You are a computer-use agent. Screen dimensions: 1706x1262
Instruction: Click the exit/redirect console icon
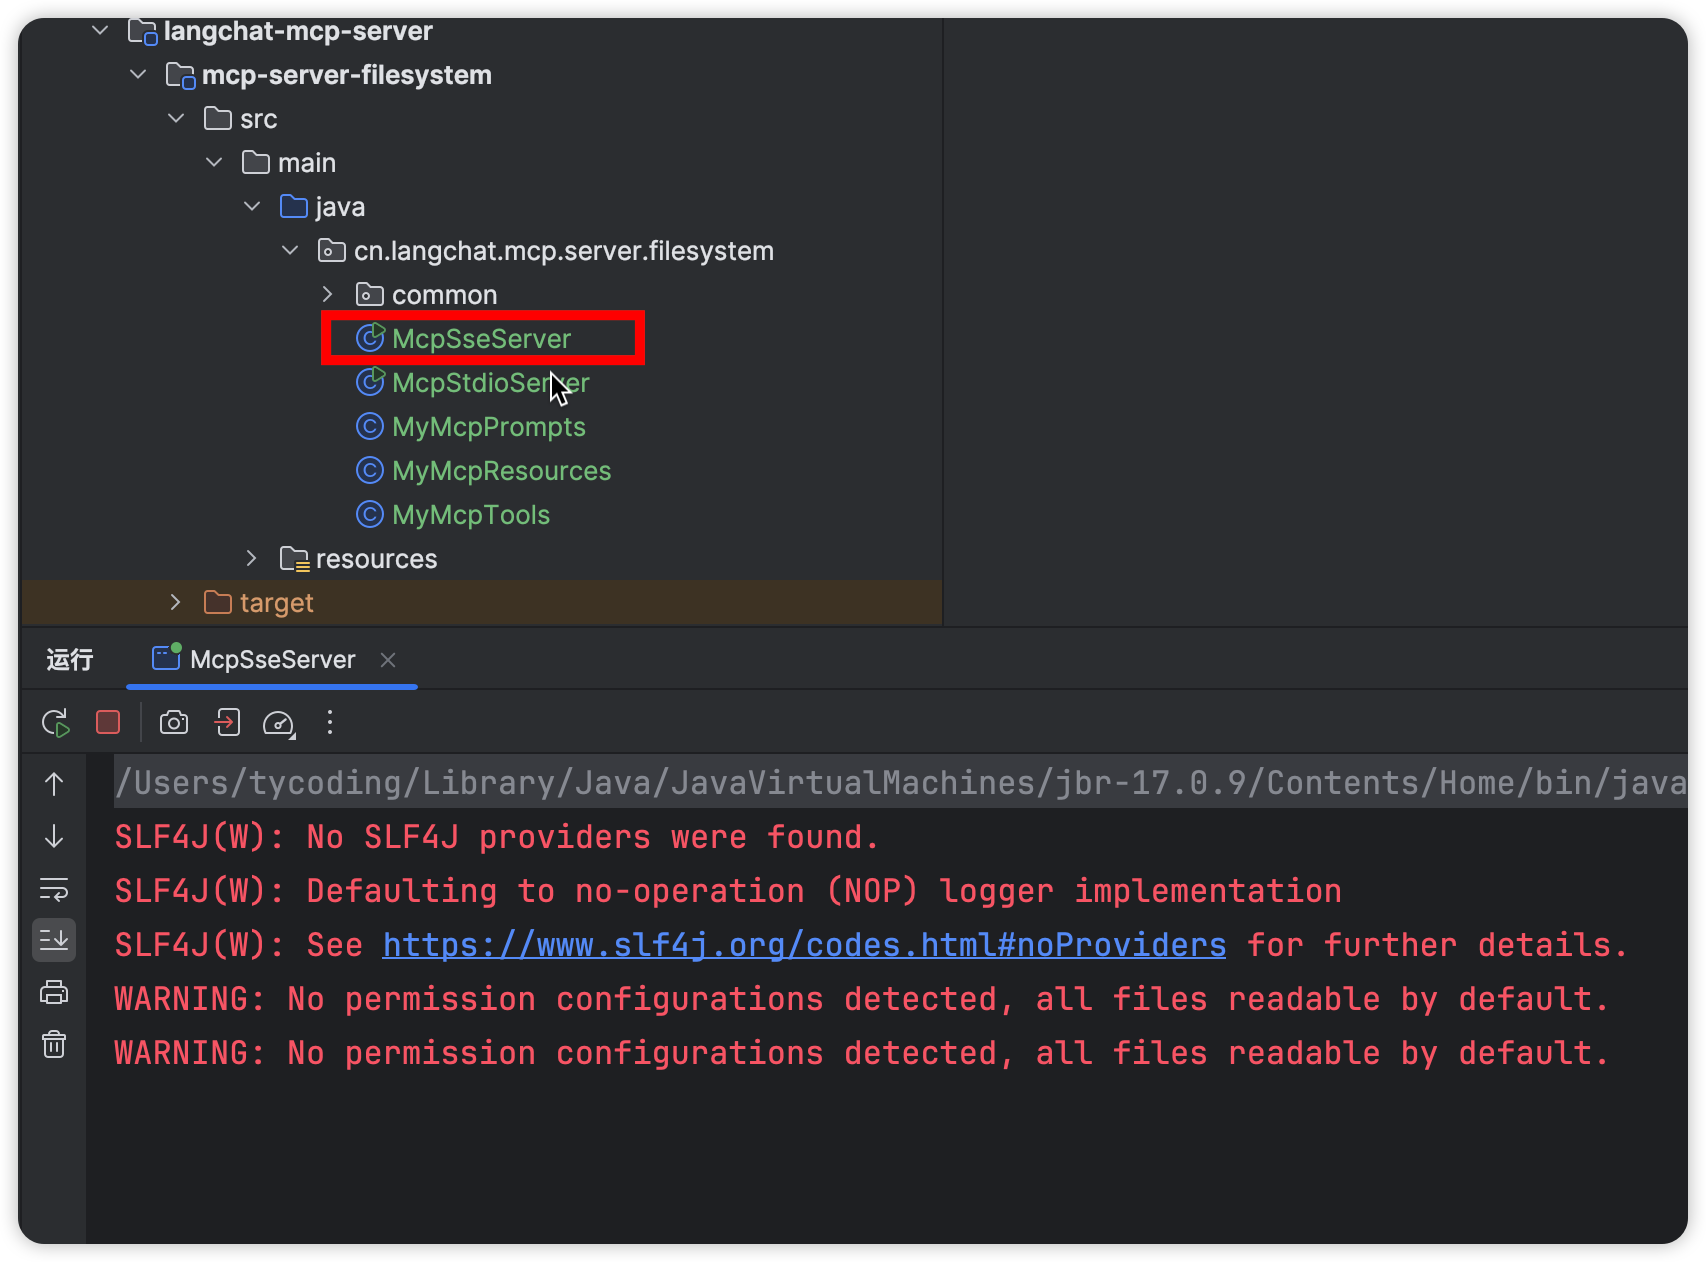228,723
